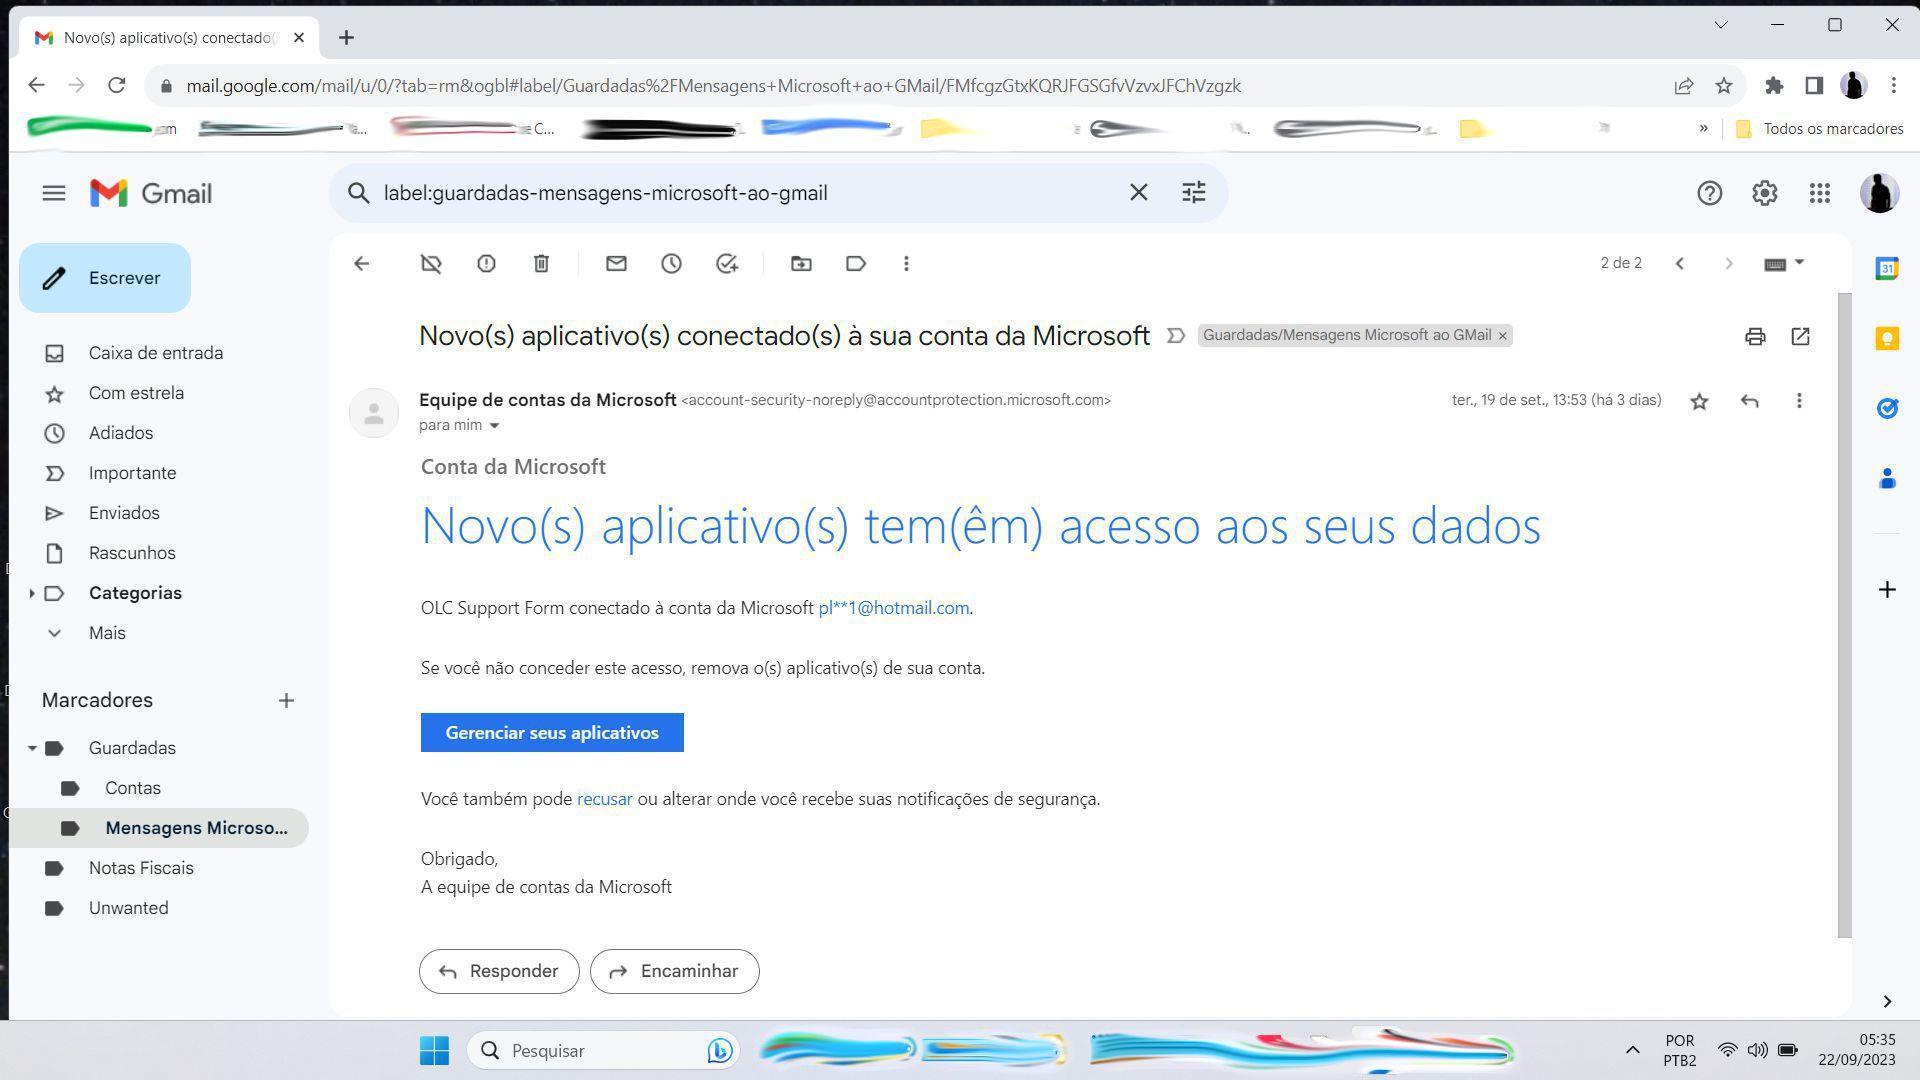The height and width of the screenshot is (1080, 1920).
Task: Mark email as unread
Action: (x=616, y=264)
